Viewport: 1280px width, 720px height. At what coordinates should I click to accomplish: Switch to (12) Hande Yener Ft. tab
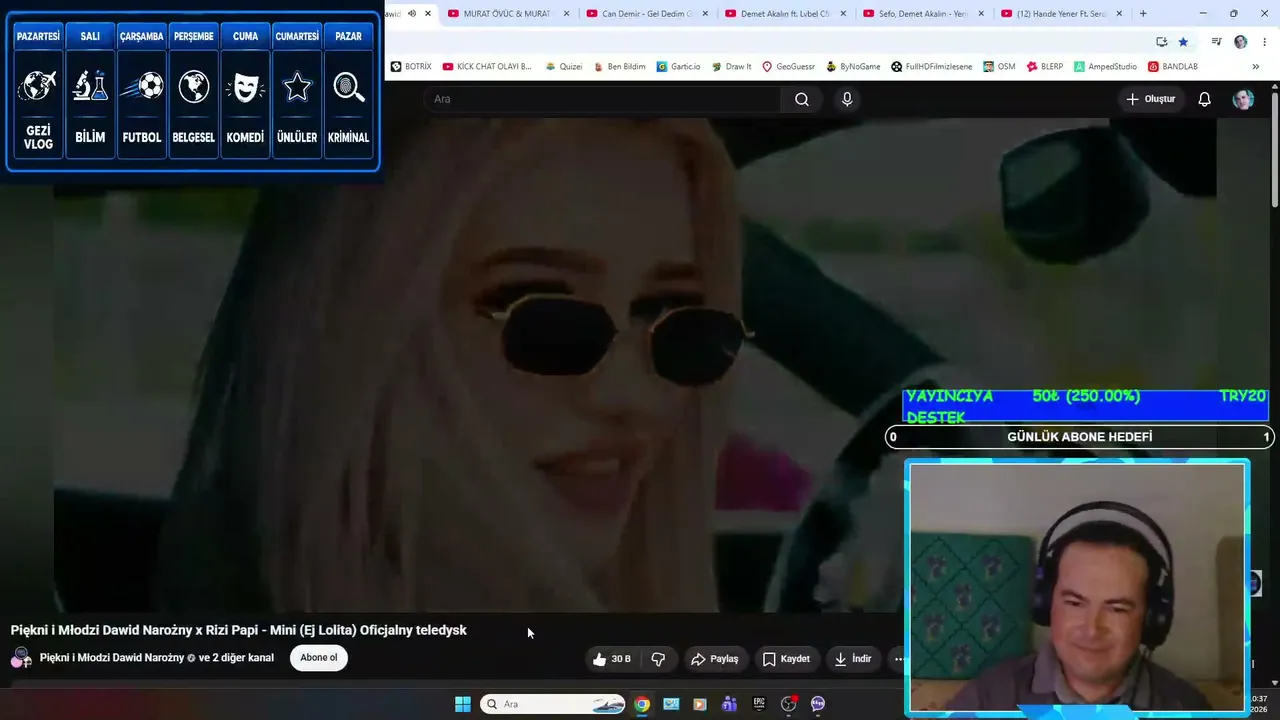[1060, 14]
